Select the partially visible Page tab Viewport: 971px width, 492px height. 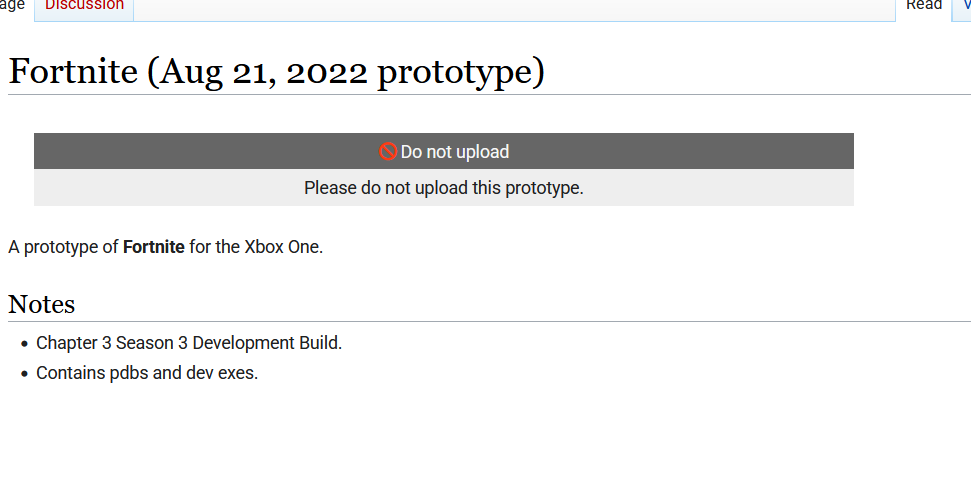click(12, 6)
